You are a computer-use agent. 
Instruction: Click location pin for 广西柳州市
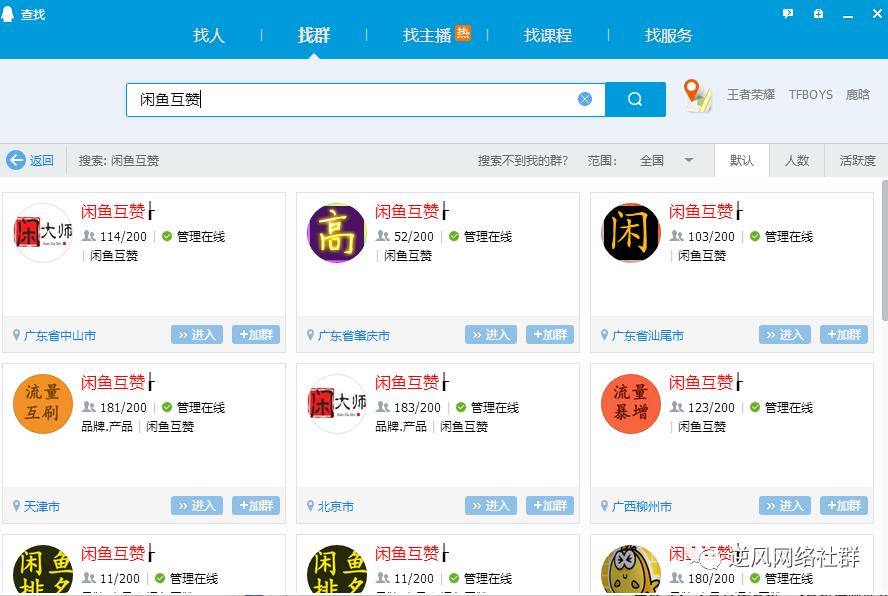(604, 506)
